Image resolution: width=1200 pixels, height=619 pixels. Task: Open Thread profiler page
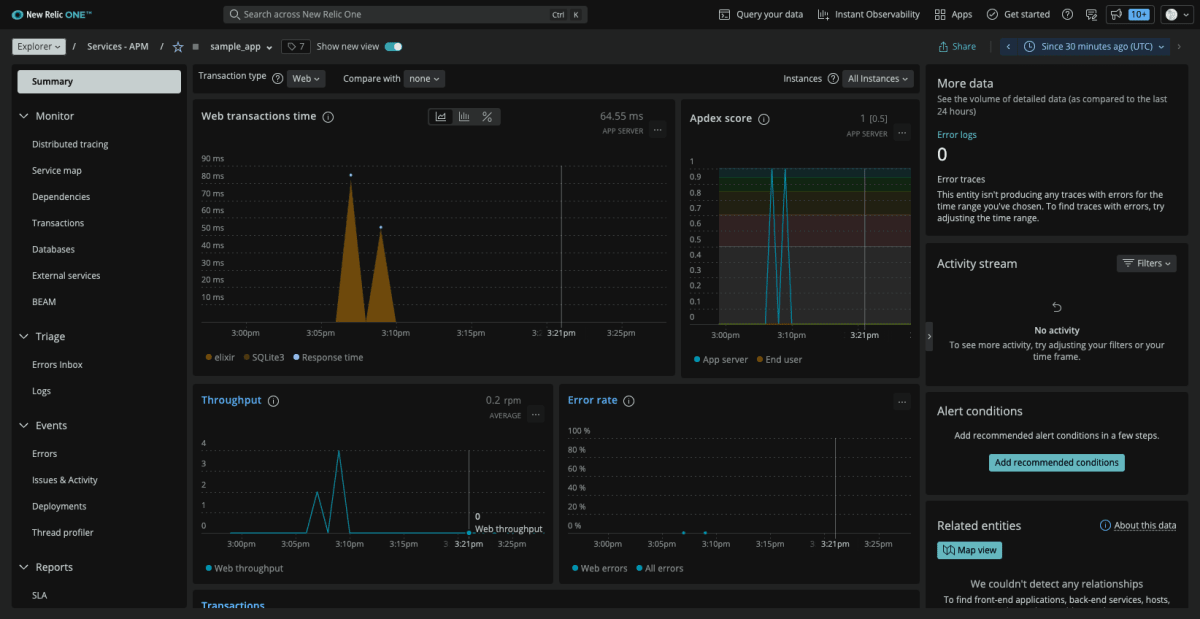62,533
